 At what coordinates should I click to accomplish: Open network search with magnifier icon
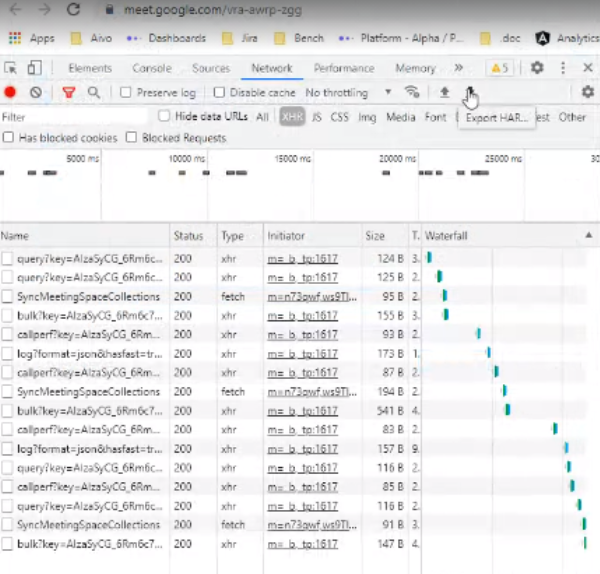pyautogui.click(x=94, y=92)
